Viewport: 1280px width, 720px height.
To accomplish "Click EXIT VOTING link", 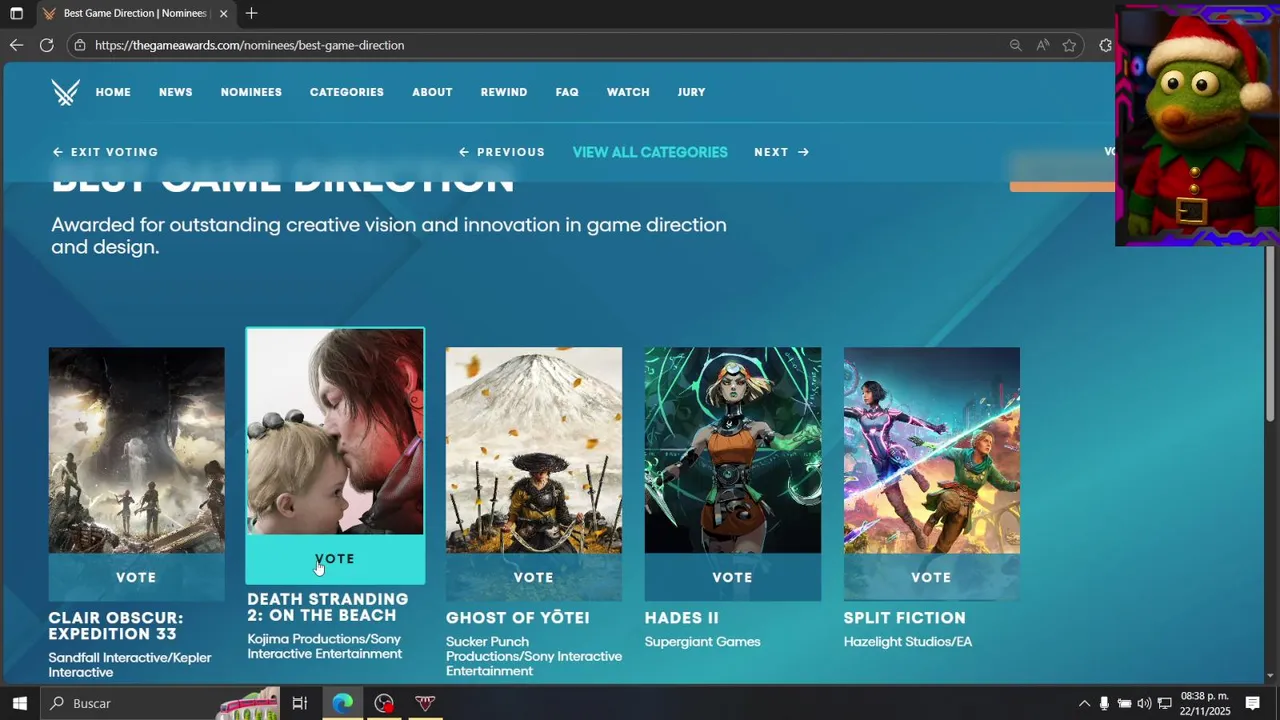I will pos(105,152).
